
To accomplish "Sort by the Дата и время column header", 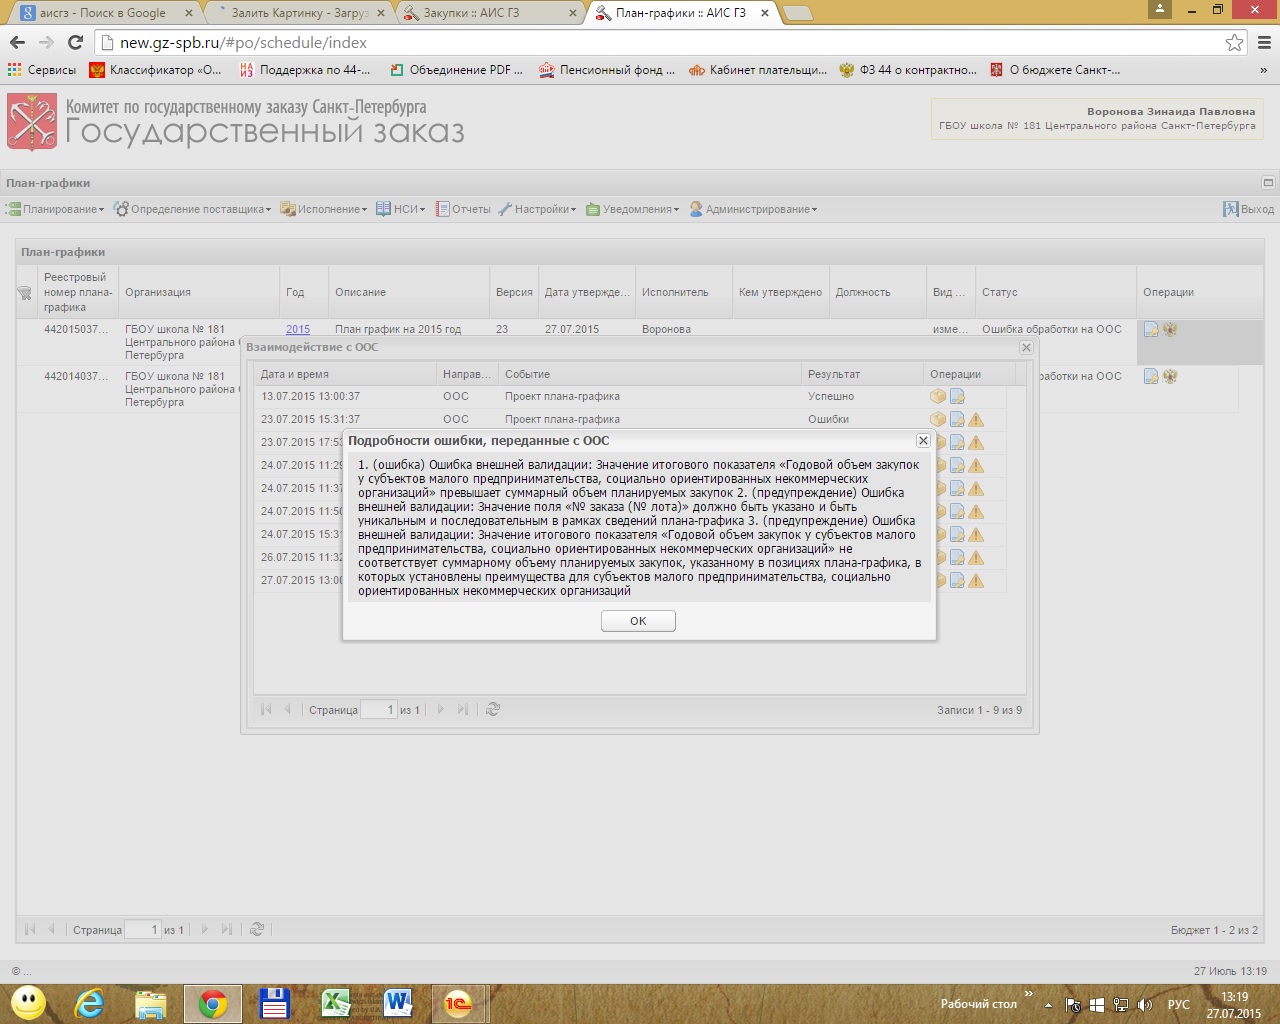I will (345, 374).
